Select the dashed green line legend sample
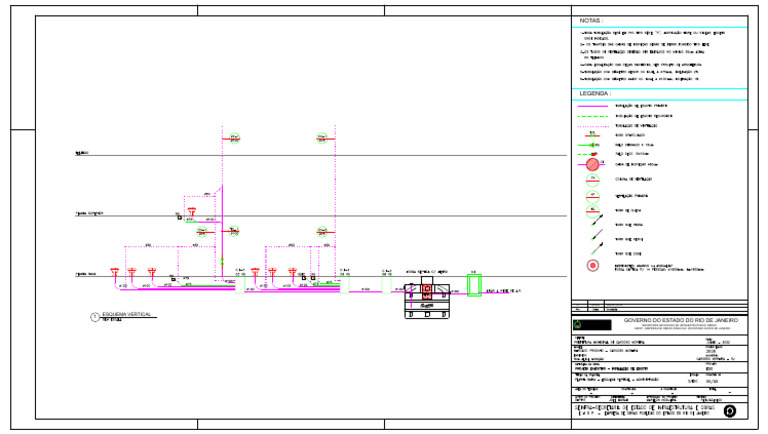The image size is (768, 434). point(593,116)
